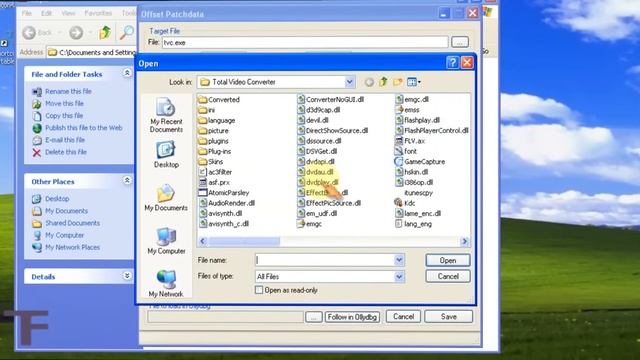The image size is (640, 360).
Task: Click the File name input field
Action: 325,260
